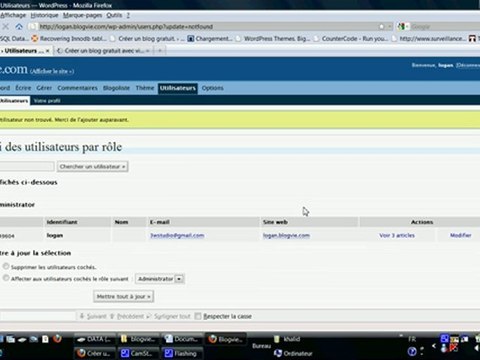Open the URL bar history dropdown arrow

[x=390, y=26]
